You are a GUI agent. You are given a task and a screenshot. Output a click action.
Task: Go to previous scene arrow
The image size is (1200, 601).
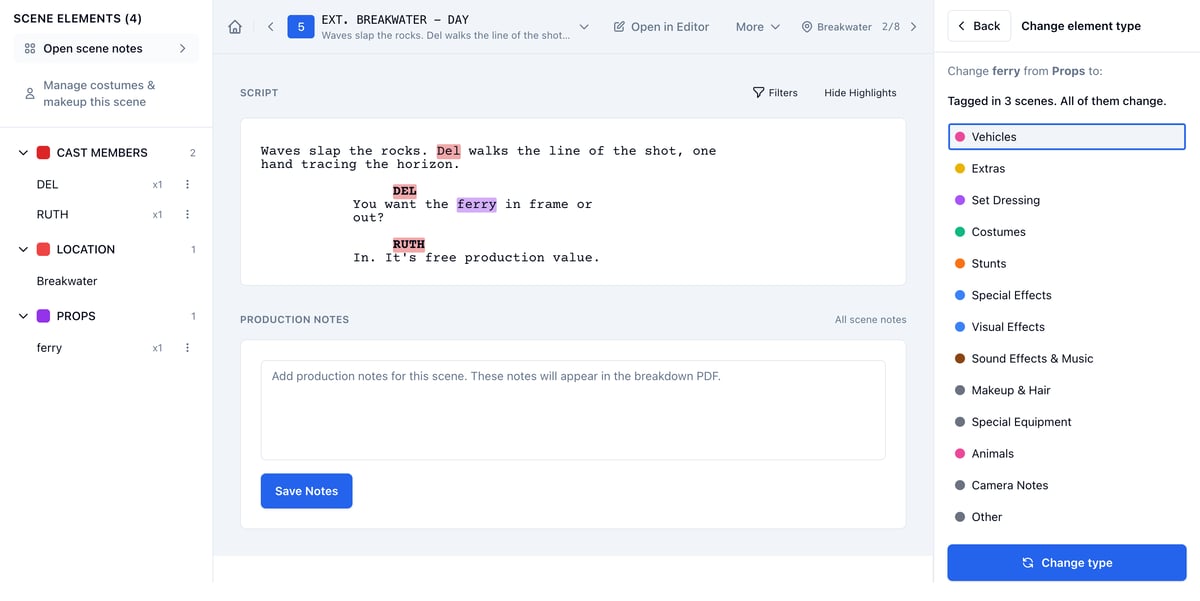click(x=270, y=27)
